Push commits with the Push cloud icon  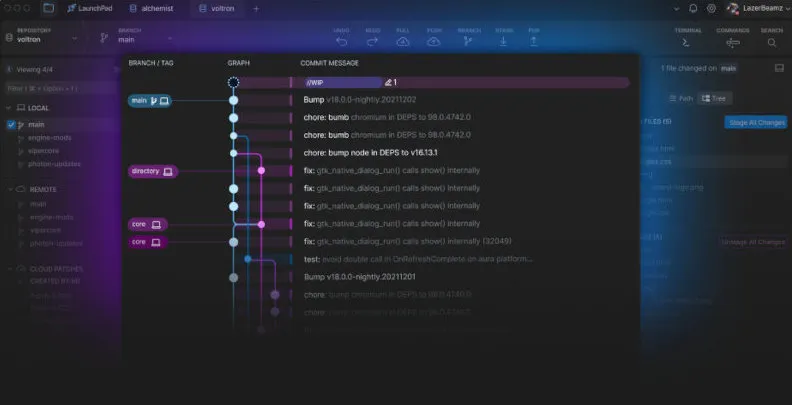(x=434, y=42)
